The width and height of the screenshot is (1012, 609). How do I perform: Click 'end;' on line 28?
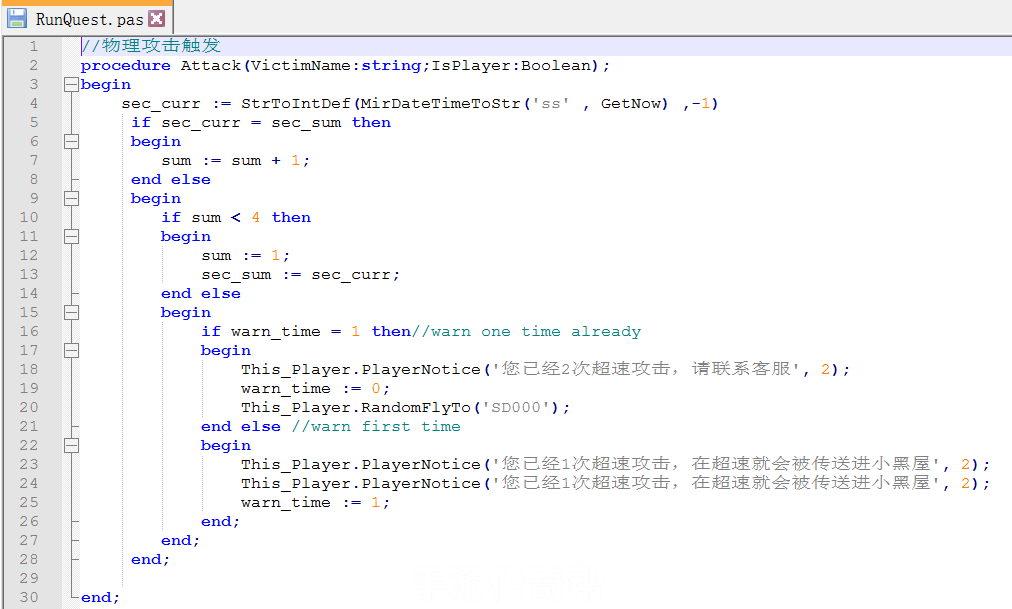tap(150, 559)
